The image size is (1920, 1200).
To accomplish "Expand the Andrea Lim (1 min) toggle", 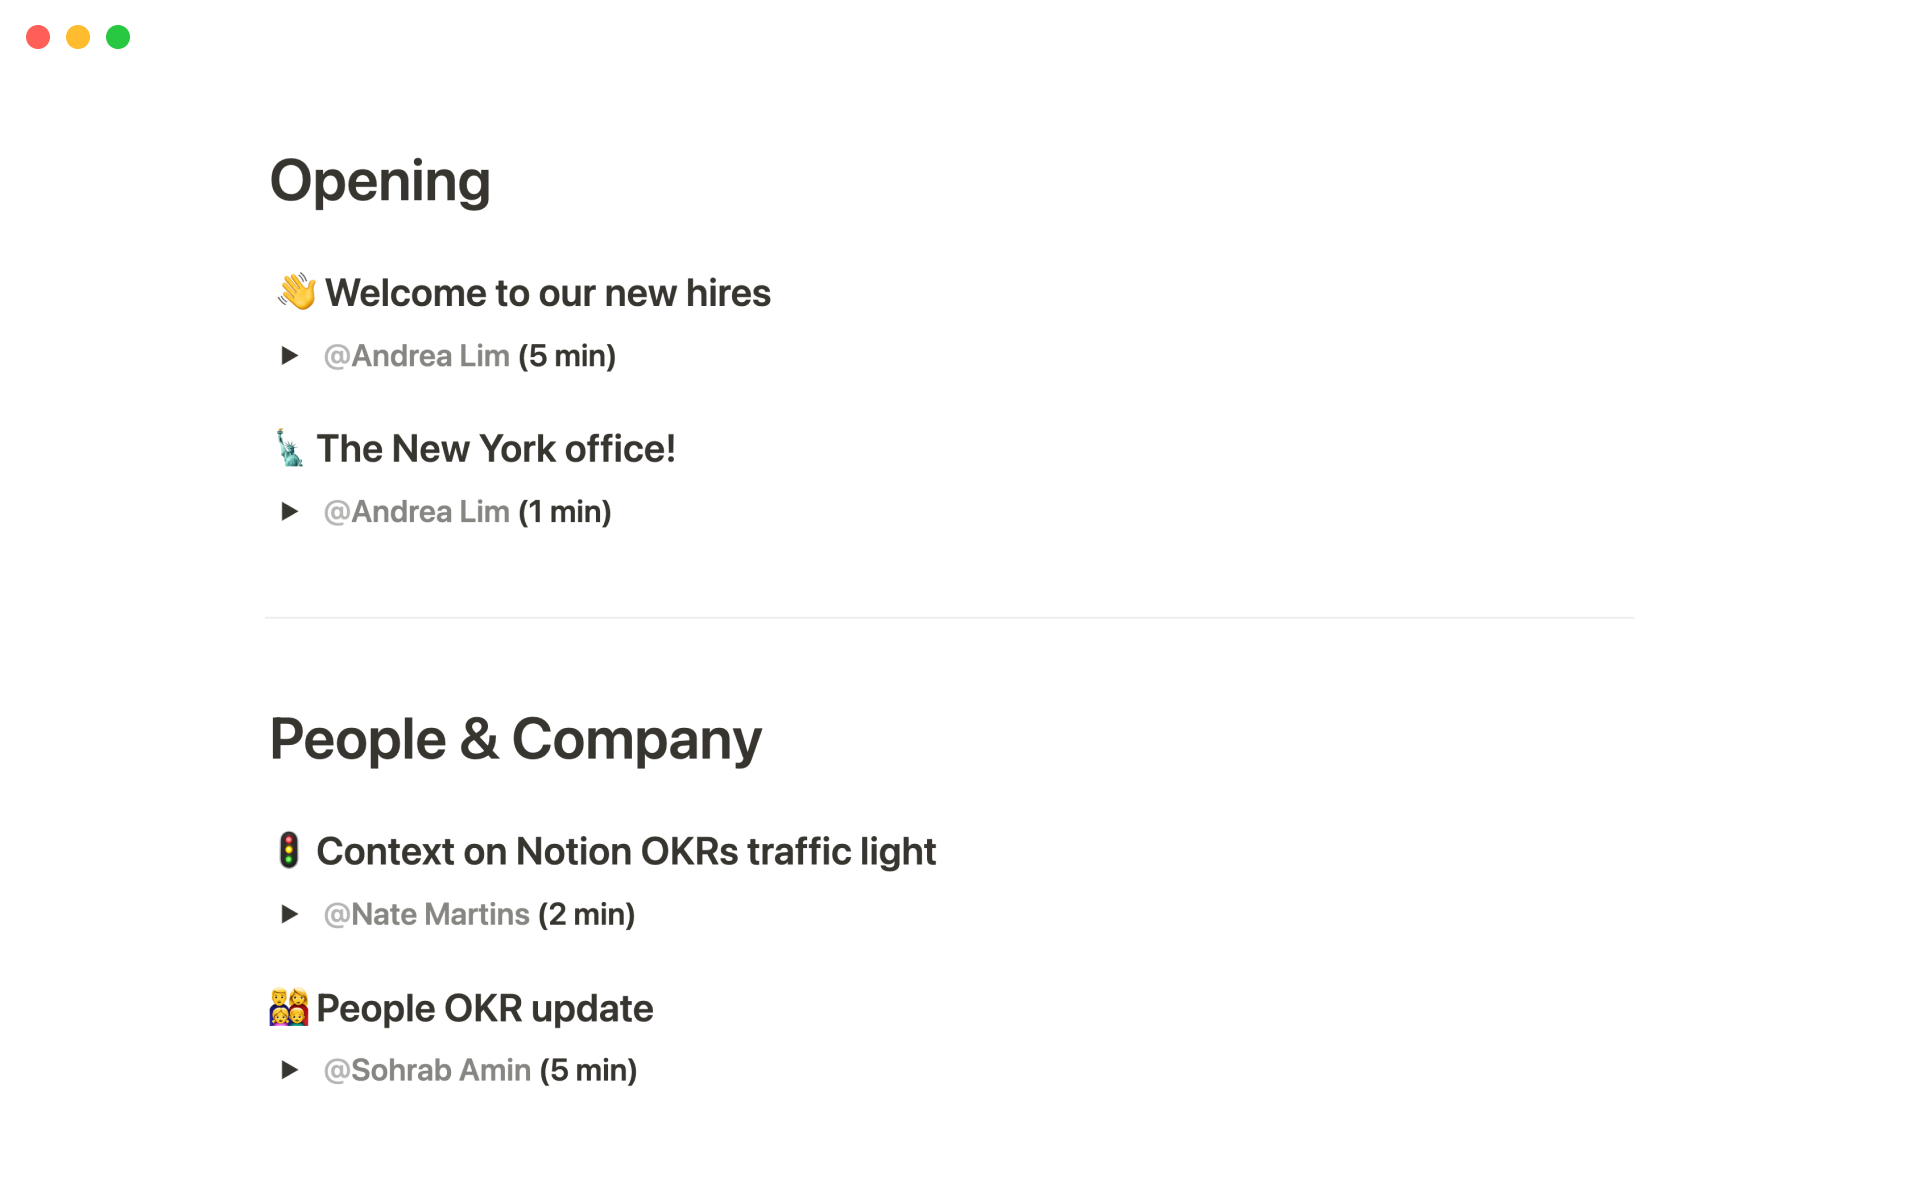I will [289, 511].
